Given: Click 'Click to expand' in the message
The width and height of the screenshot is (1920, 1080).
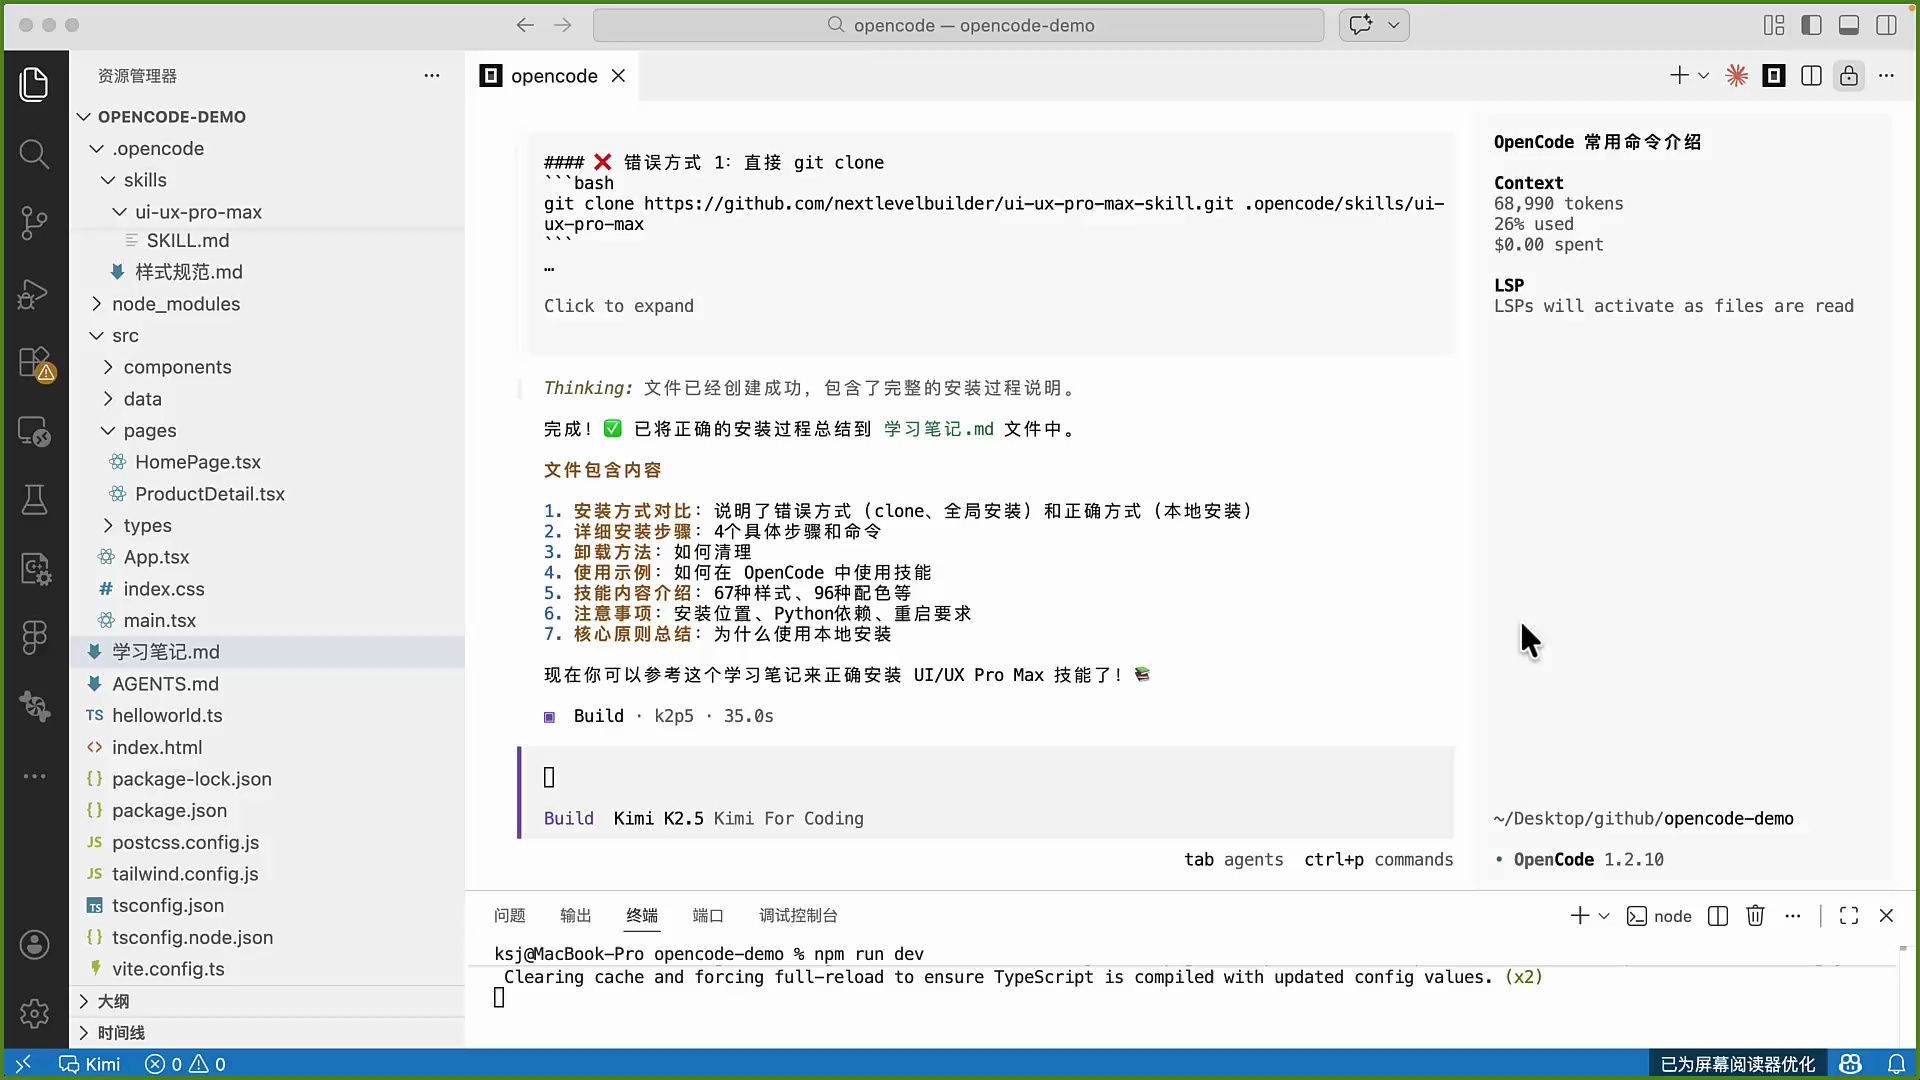Looking at the screenshot, I should click(x=618, y=306).
